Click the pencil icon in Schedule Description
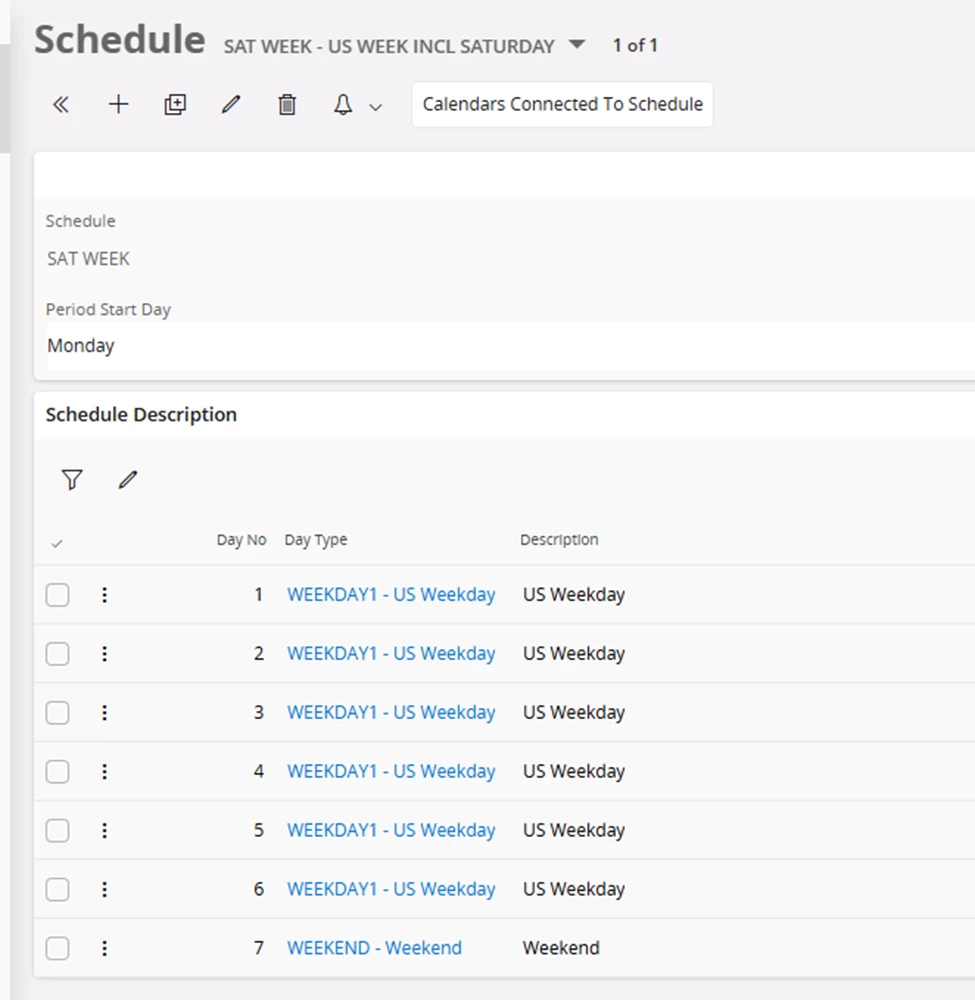 [127, 480]
